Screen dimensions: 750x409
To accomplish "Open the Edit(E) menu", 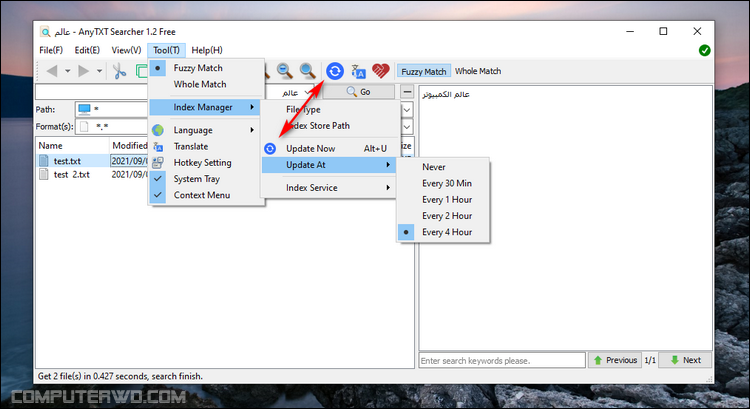I will (x=87, y=50).
